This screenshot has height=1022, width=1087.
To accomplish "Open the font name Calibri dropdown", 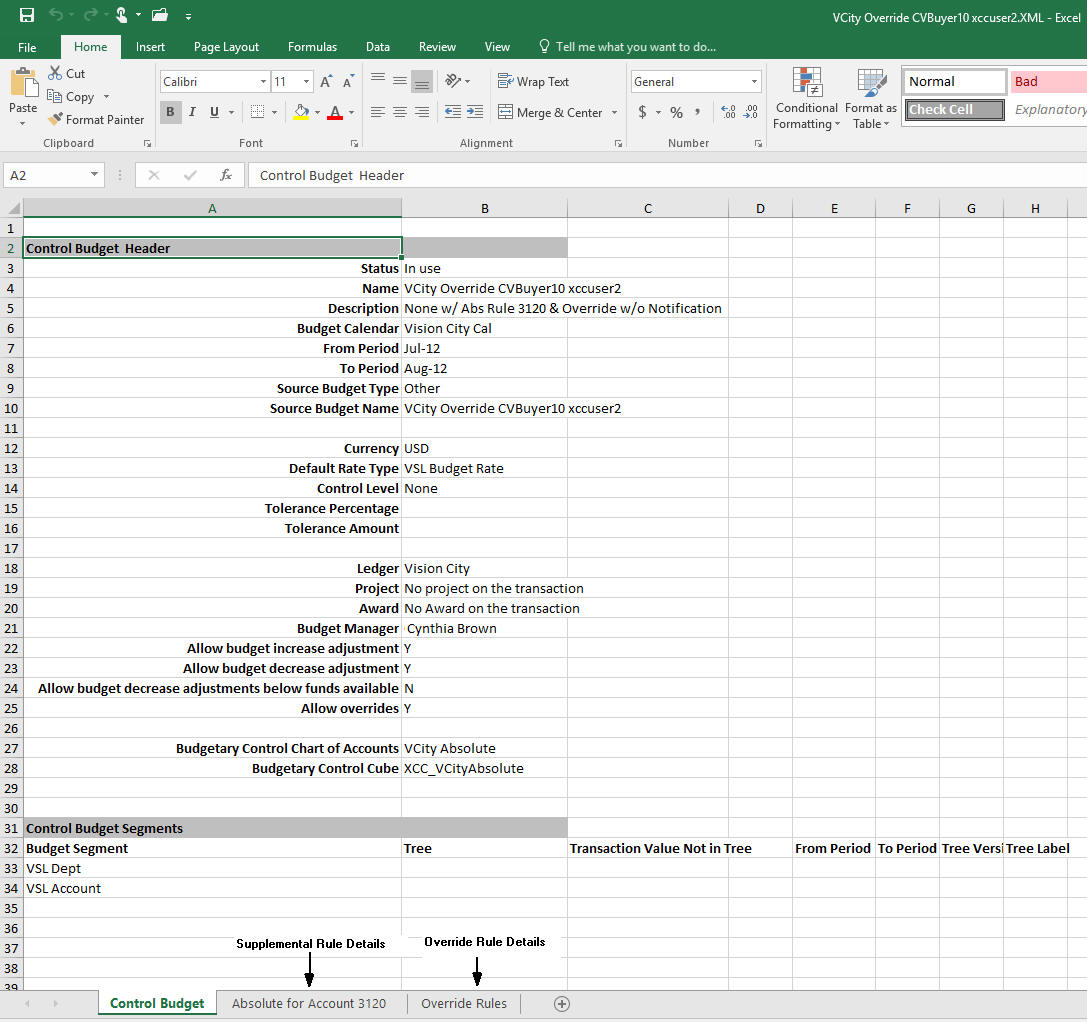I will click(263, 81).
